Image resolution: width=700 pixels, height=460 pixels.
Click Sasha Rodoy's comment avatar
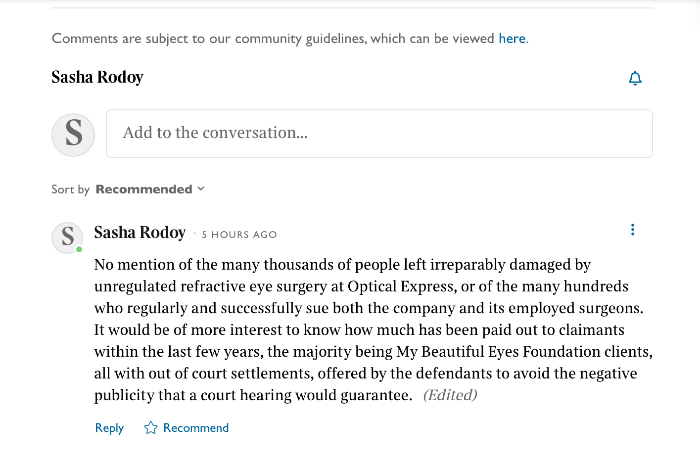click(x=67, y=237)
